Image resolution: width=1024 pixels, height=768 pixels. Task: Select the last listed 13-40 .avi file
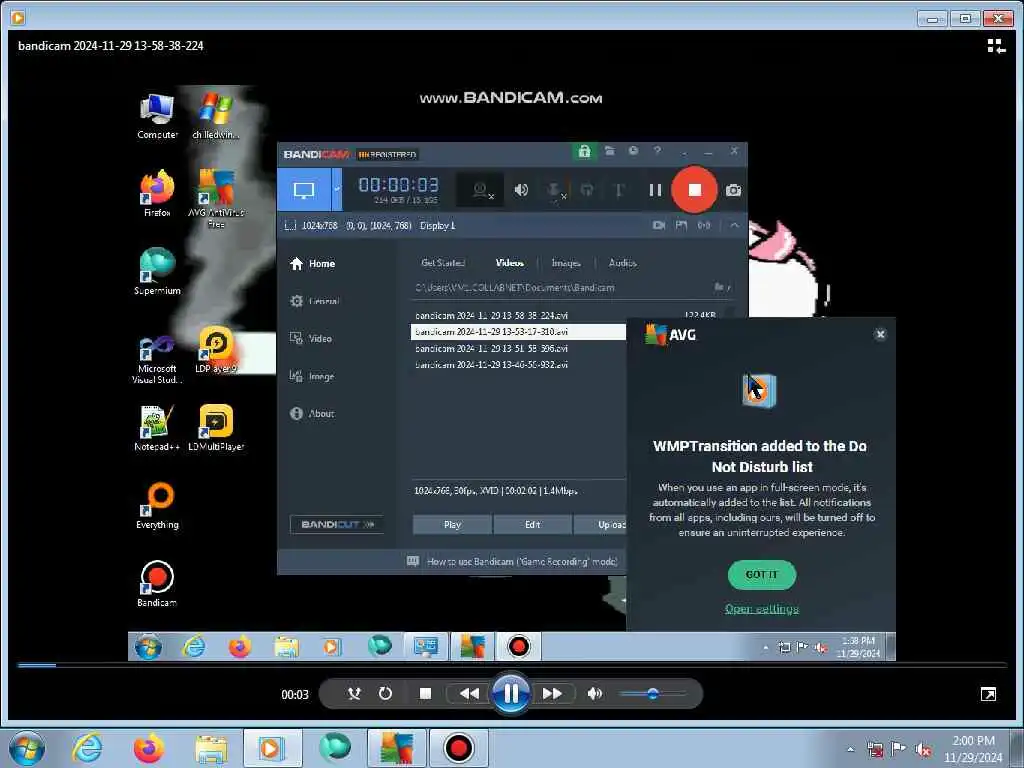pyautogui.click(x=519, y=364)
